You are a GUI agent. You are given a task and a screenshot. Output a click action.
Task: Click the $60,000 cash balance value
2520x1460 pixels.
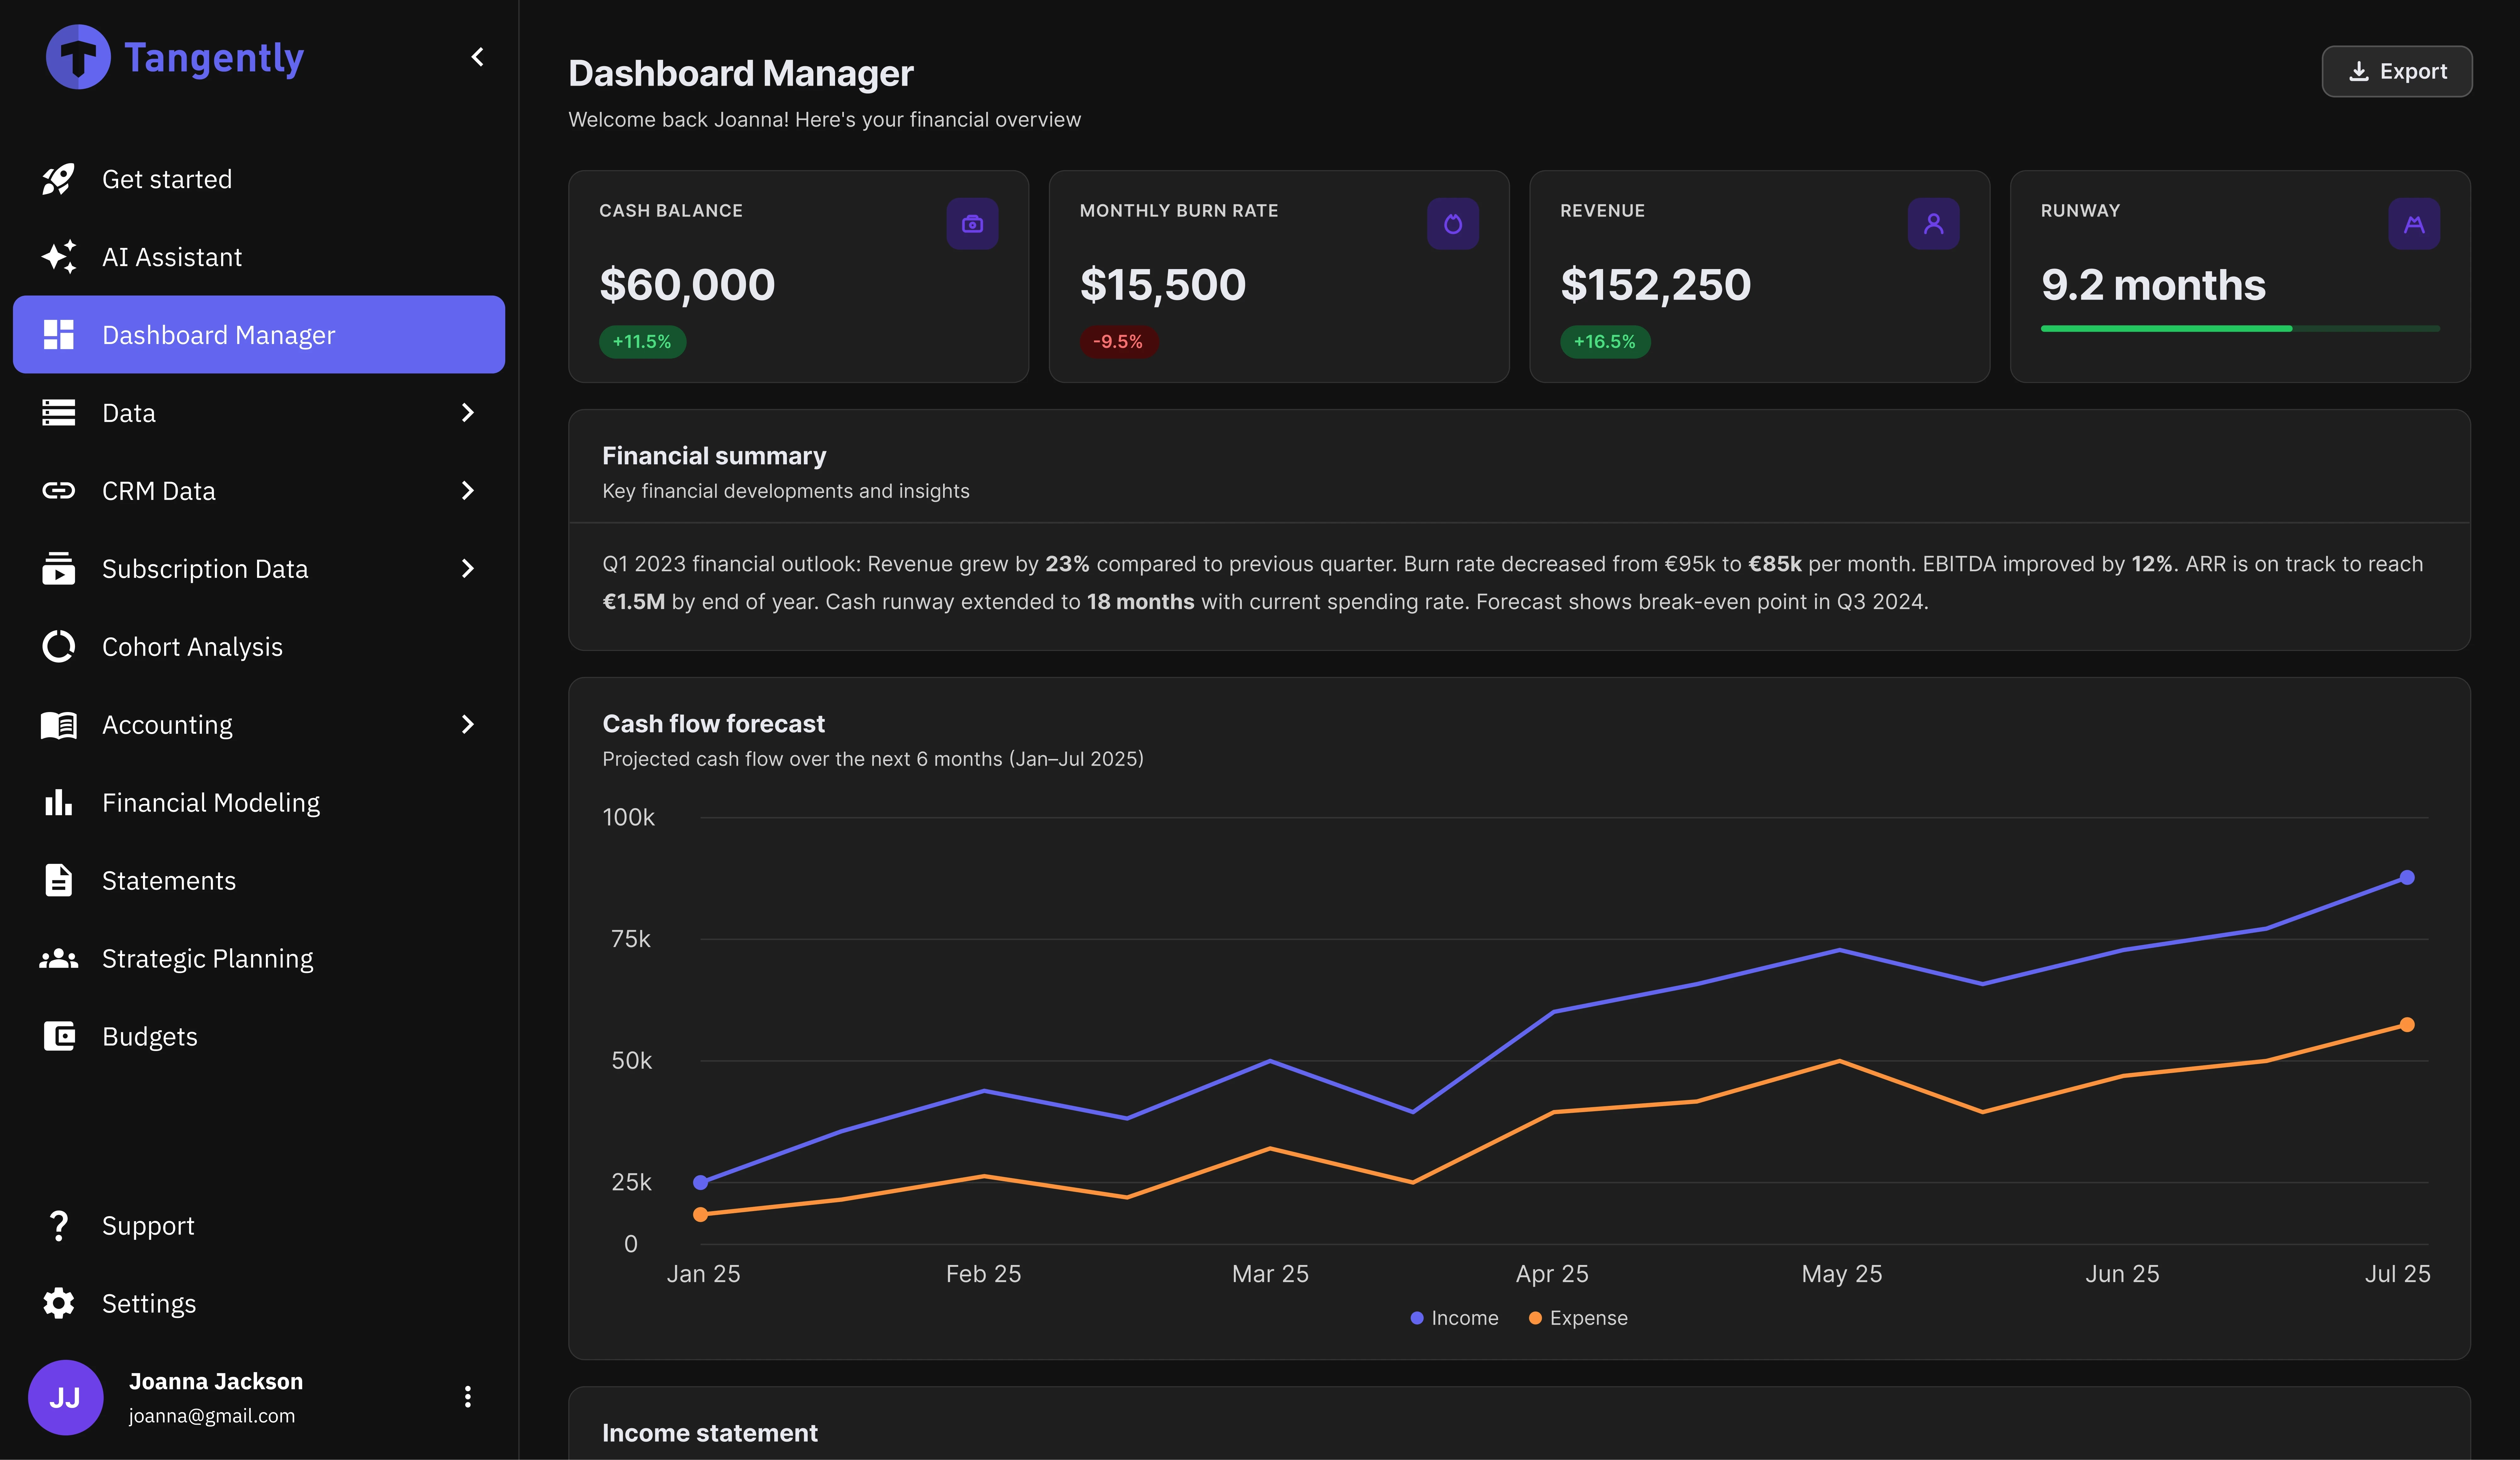pos(687,285)
